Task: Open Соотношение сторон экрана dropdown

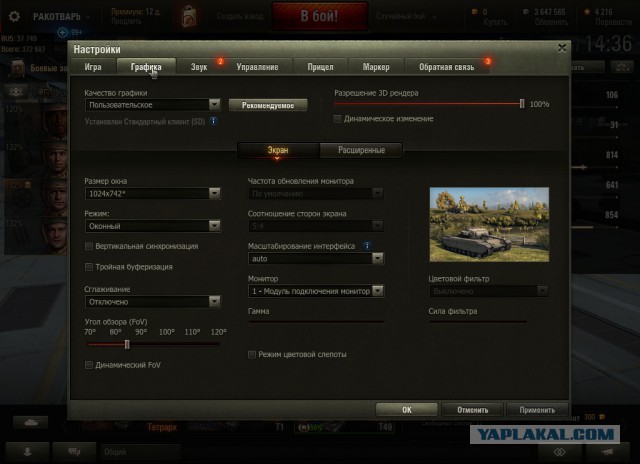Action: pyautogui.click(x=316, y=226)
